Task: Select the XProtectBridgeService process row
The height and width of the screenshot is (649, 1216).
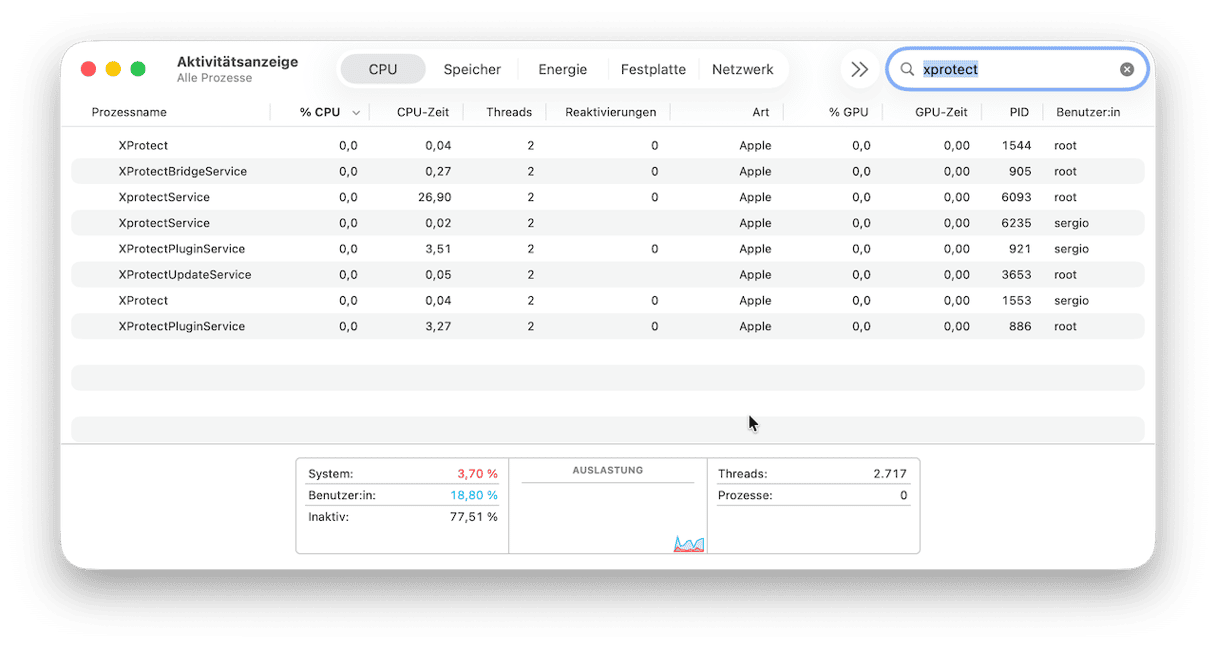Action: tap(182, 172)
